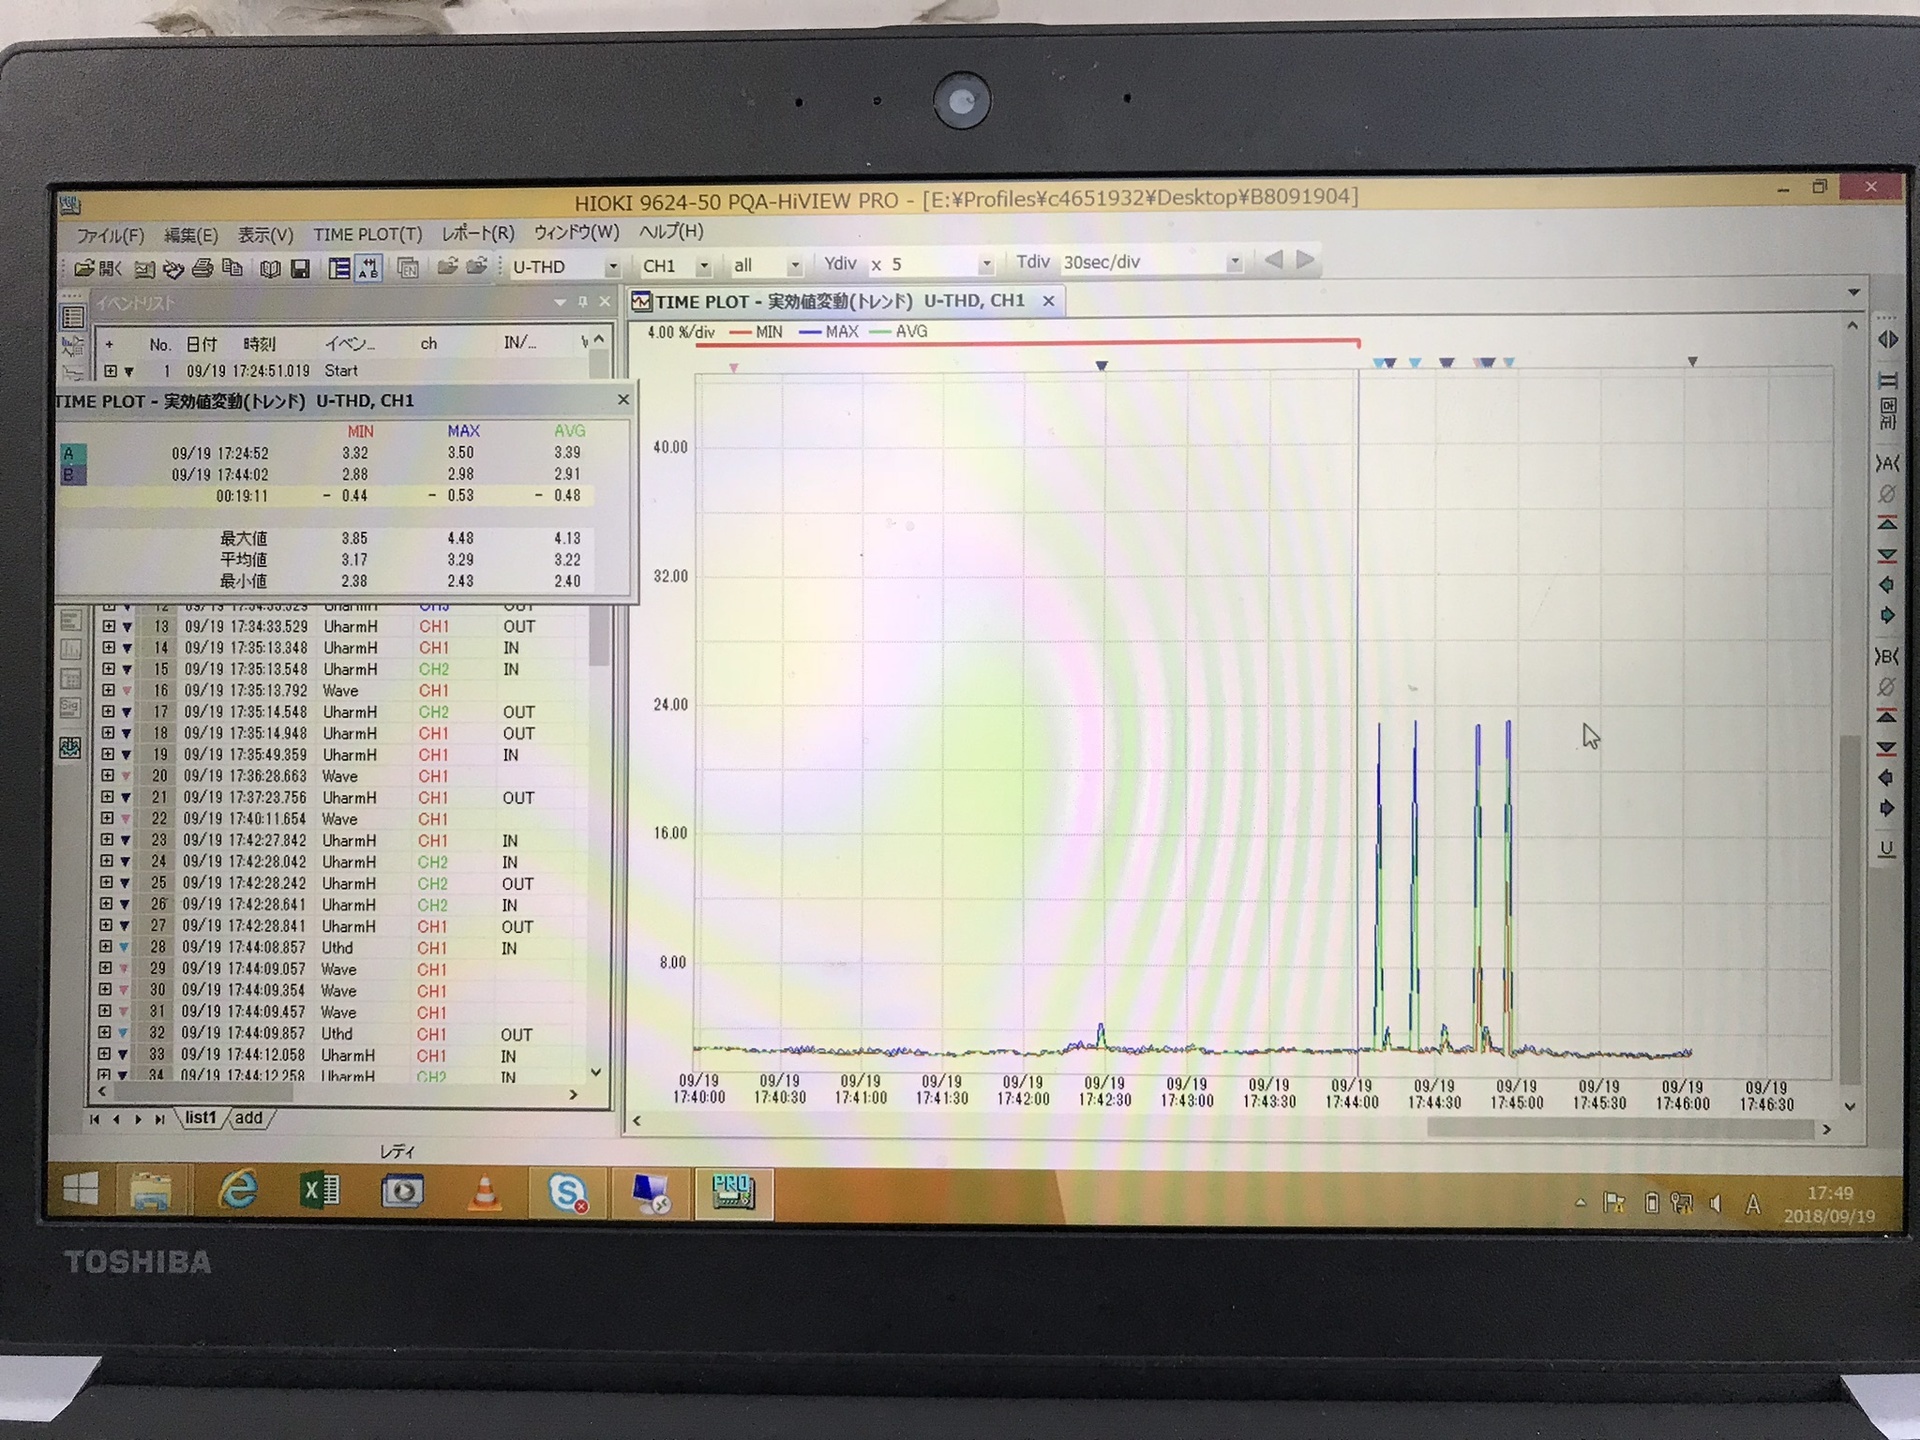Select event 33 UharmH row
This screenshot has height=1440, width=1920.
347,1055
